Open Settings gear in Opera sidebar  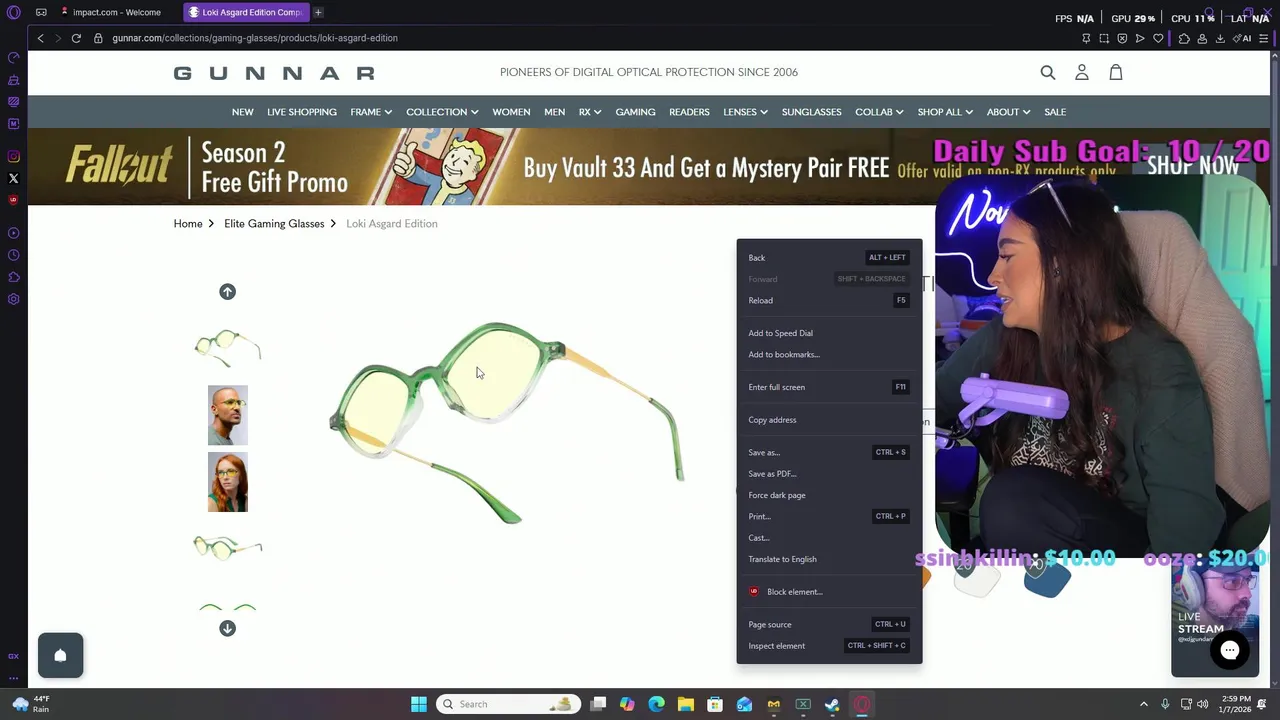tap(13, 299)
